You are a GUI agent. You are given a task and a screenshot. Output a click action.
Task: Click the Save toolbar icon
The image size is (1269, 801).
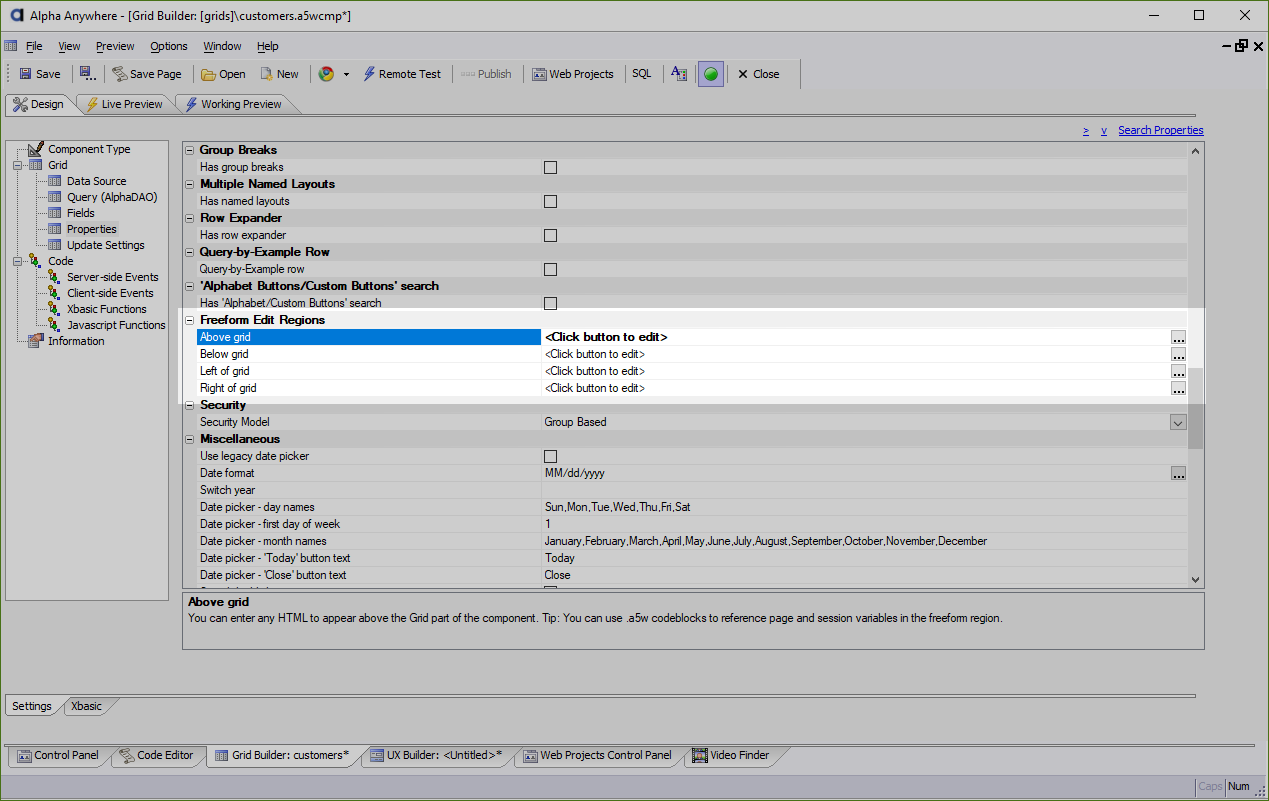click(39, 74)
